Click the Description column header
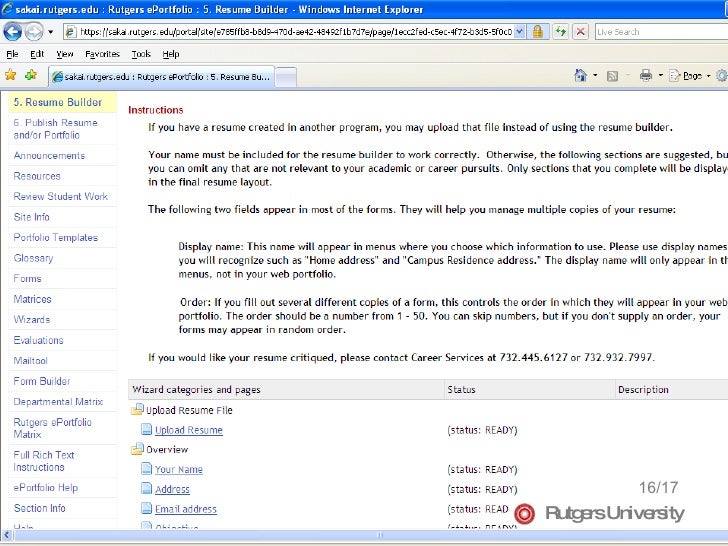This screenshot has width=728, height=546. point(671,390)
